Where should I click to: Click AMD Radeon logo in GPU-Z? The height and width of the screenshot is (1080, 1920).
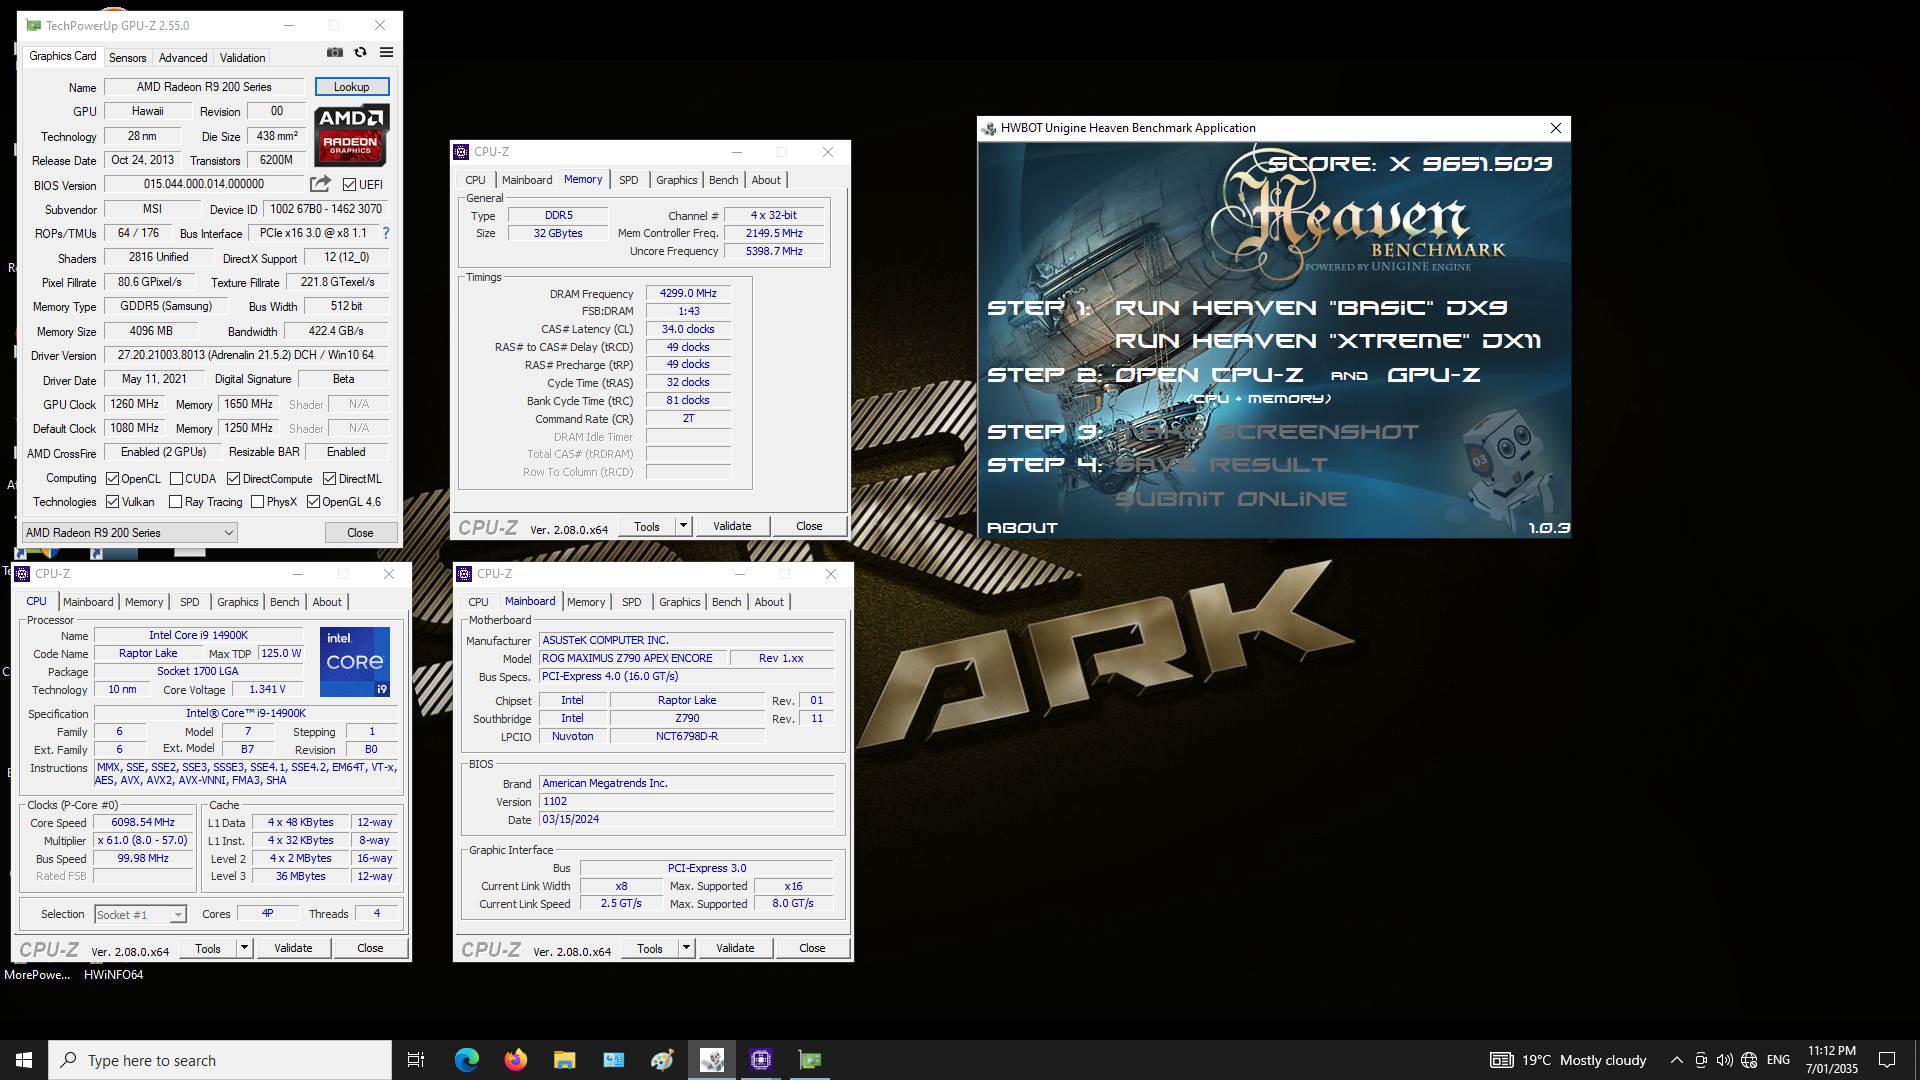tap(351, 135)
